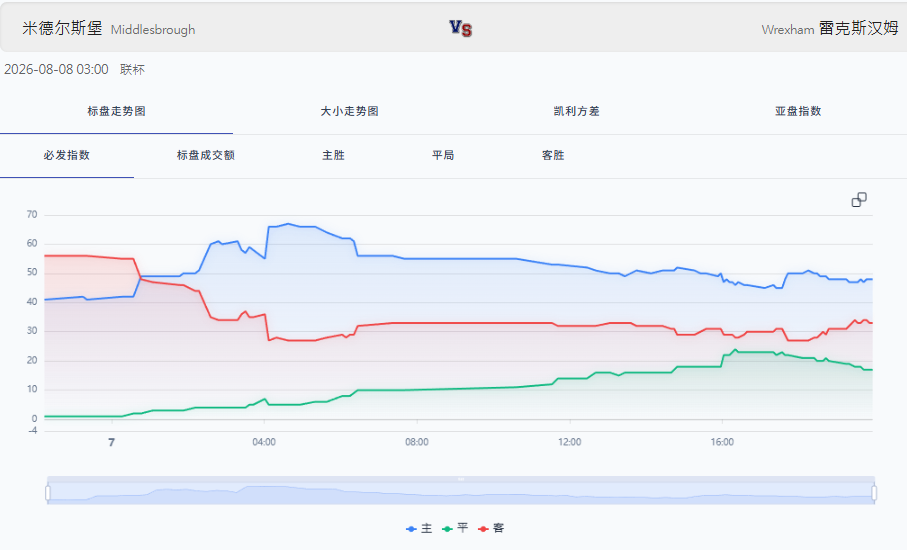Click the Middlesbrough English name

(153, 29)
